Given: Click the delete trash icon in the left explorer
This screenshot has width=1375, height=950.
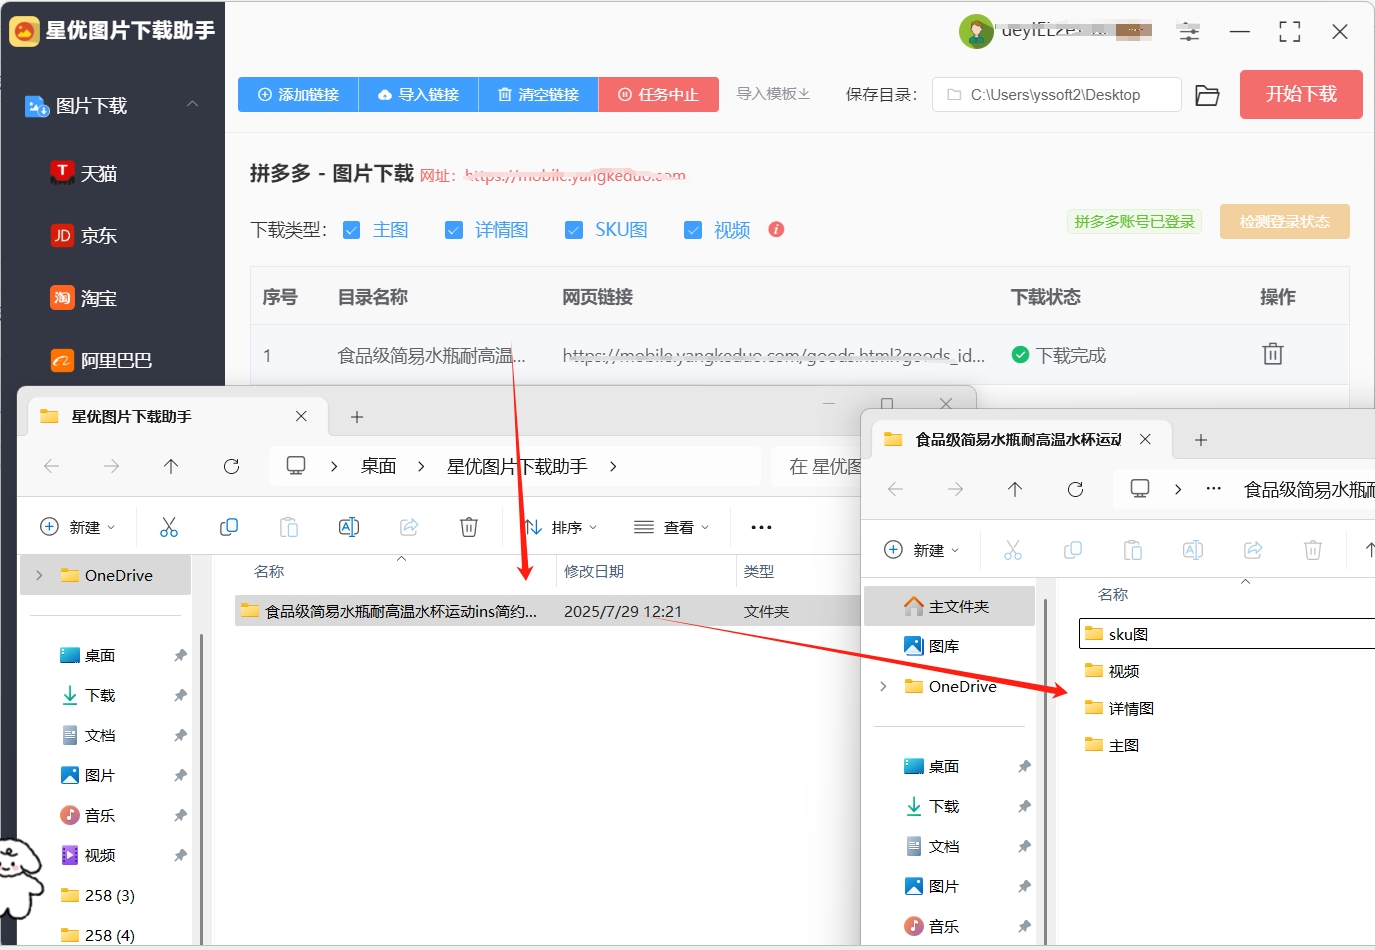Looking at the screenshot, I should click(469, 527).
